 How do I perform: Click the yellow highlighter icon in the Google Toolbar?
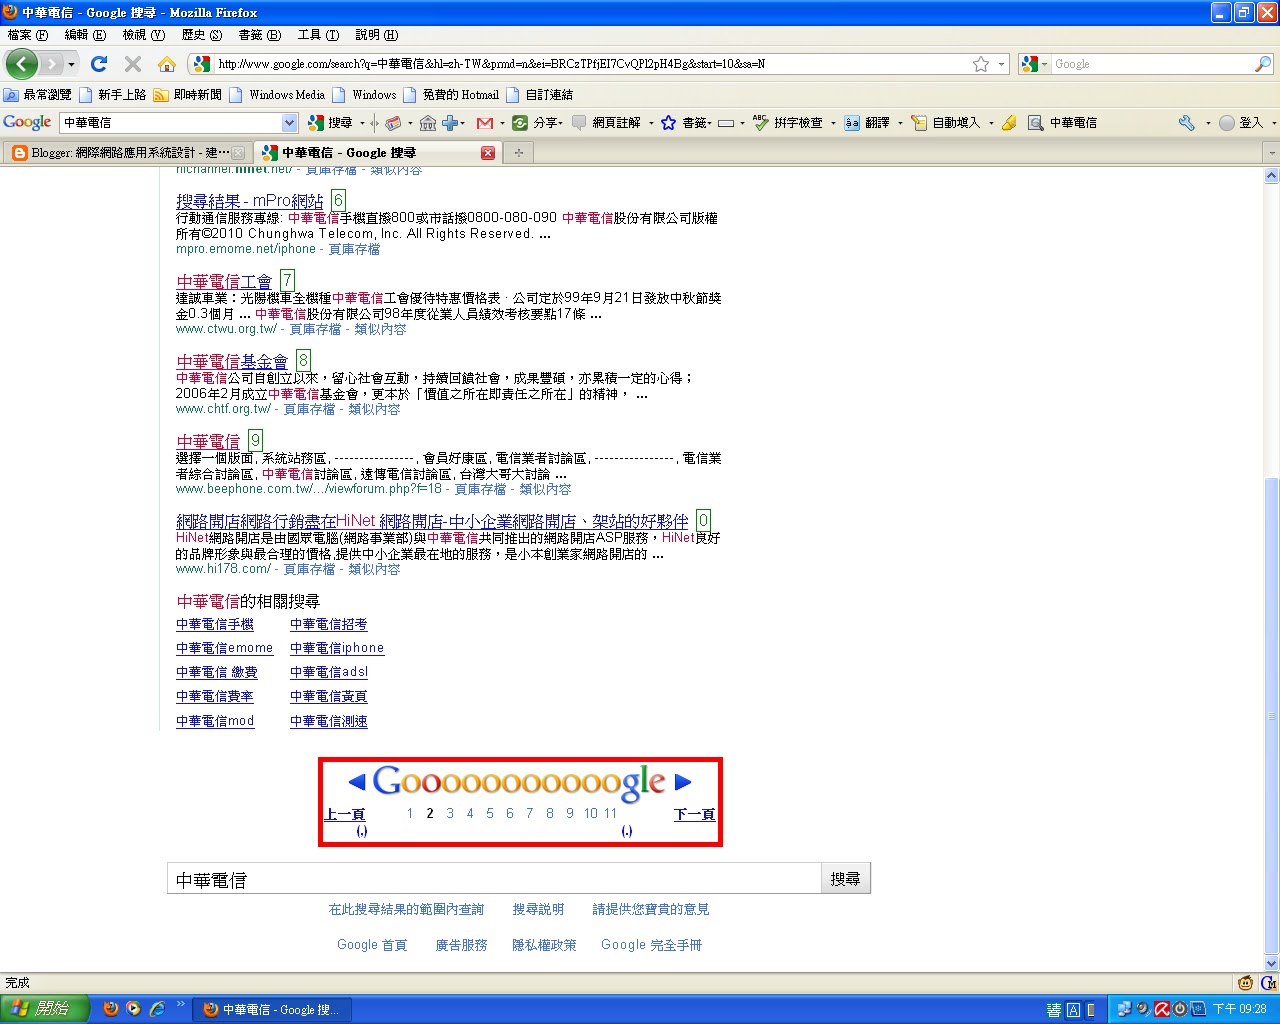(x=1009, y=123)
